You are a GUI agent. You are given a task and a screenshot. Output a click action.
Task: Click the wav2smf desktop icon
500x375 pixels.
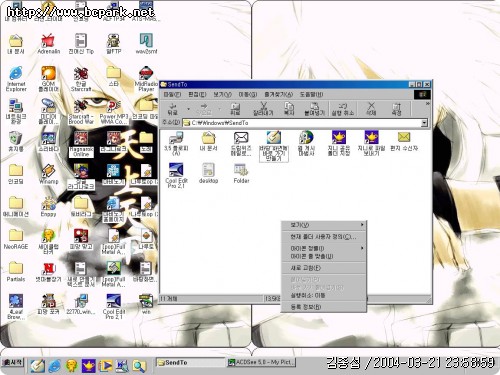click(x=146, y=44)
